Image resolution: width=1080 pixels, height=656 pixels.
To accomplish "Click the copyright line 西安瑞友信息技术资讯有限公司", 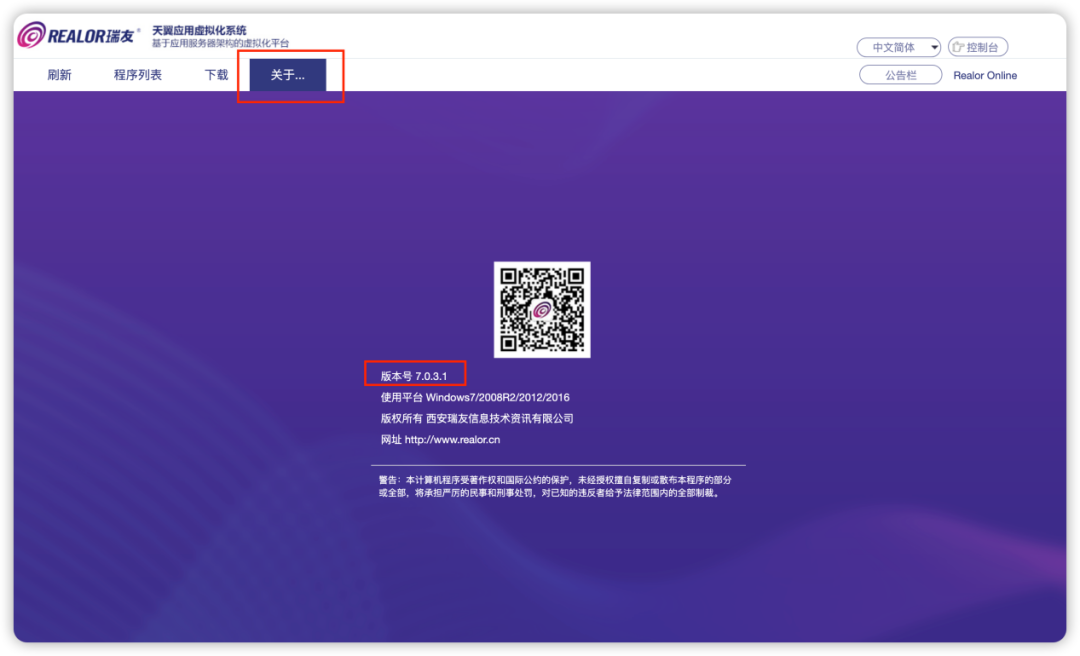I will [499, 418].
